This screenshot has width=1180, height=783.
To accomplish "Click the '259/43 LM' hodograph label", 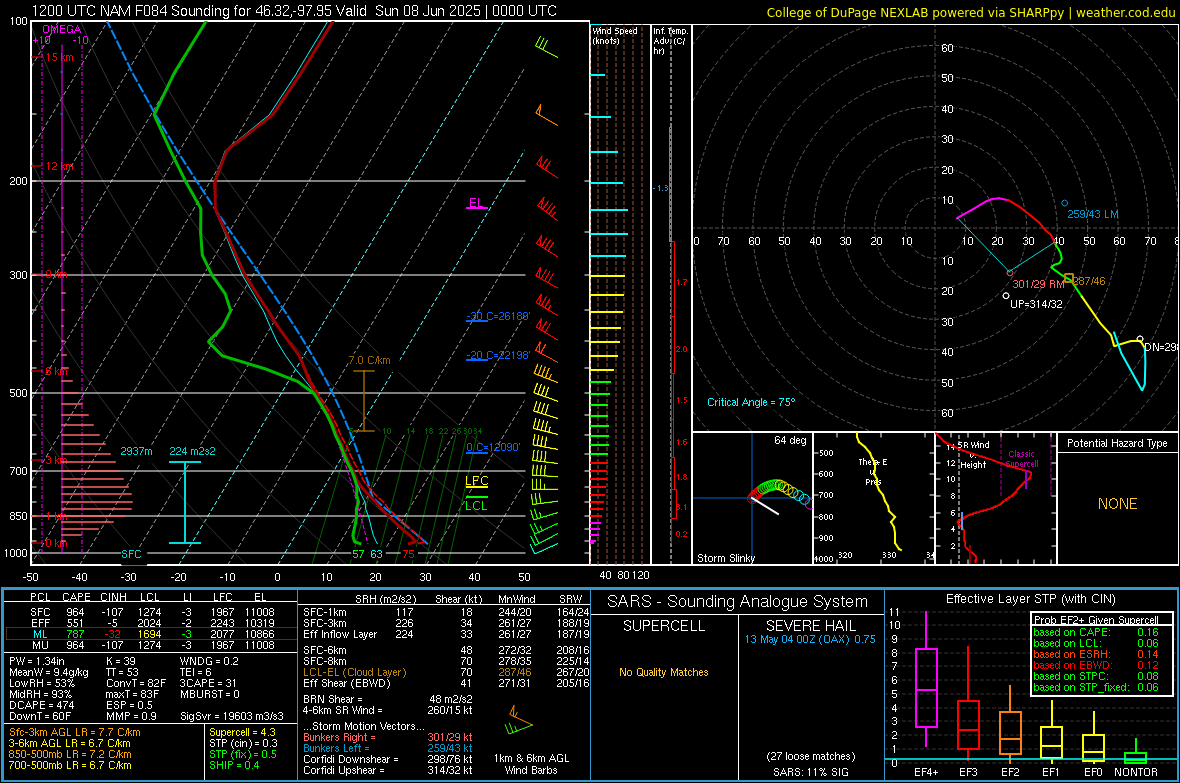I will [x=1093, y=215].
